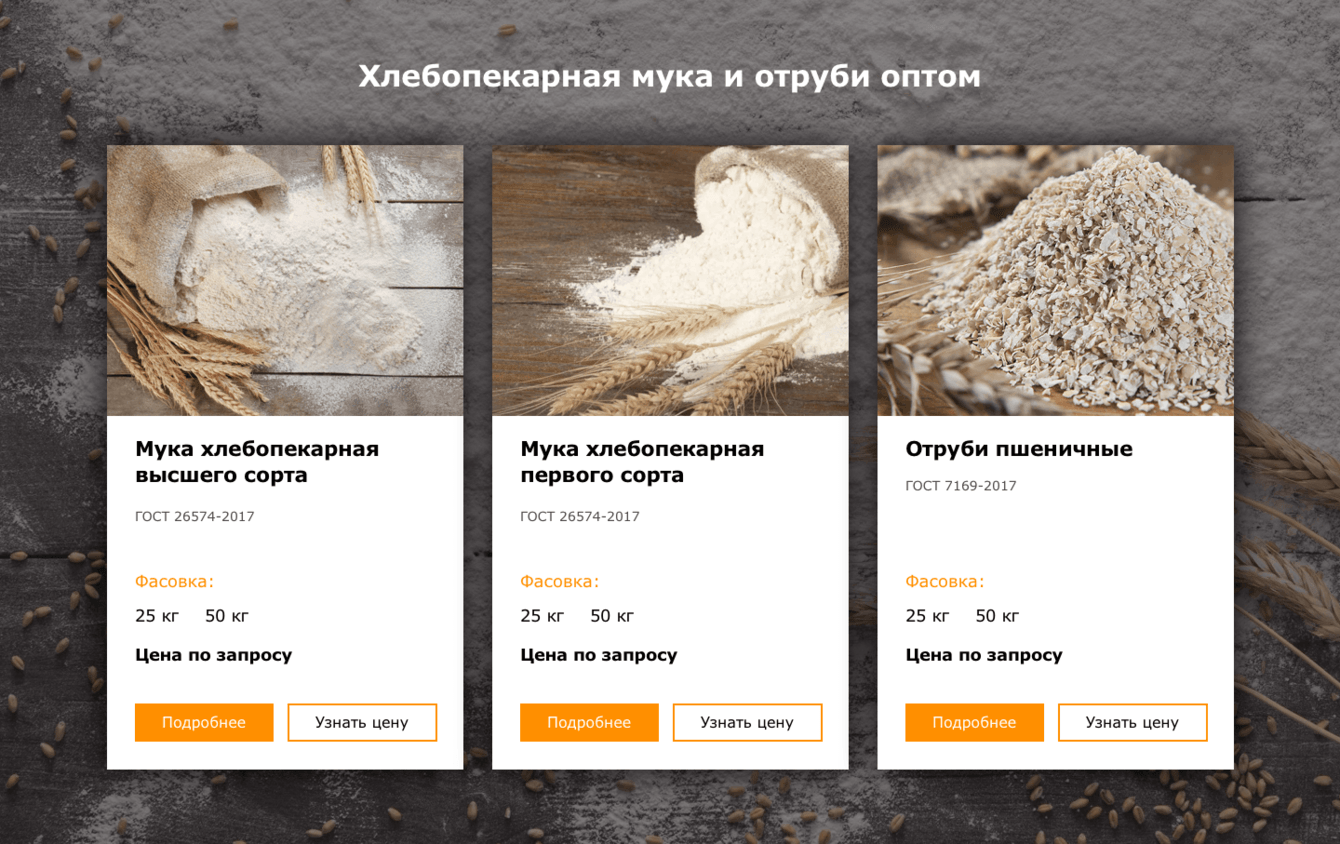Screen dimensions: 1340x844
Task: Open Подробнее for Отруби пшеничные
Action: (x=974, y=722)
